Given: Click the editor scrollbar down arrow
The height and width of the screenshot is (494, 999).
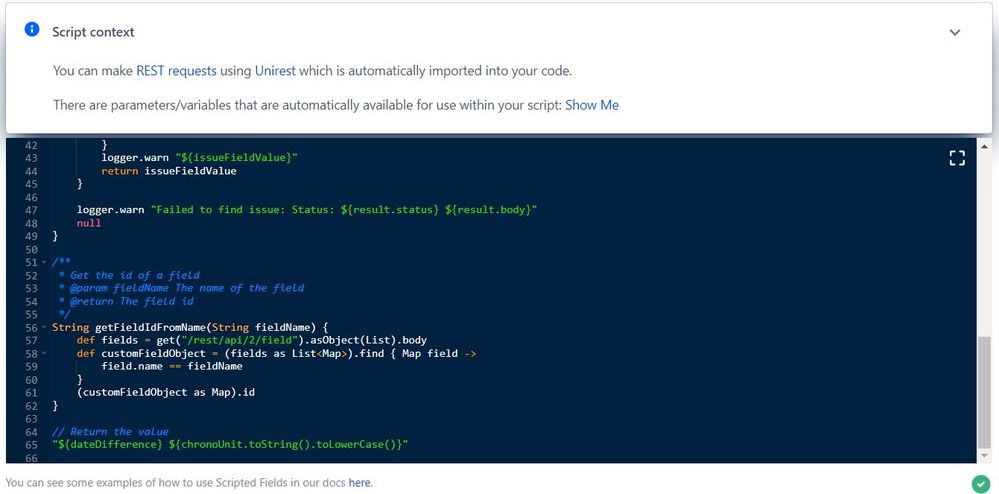Looking at the screenshot, I should click(984, 456).
